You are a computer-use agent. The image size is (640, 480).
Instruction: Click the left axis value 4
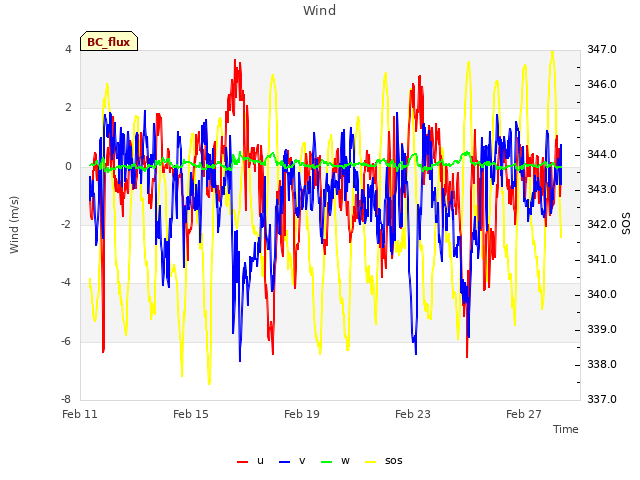coord(68,49)
